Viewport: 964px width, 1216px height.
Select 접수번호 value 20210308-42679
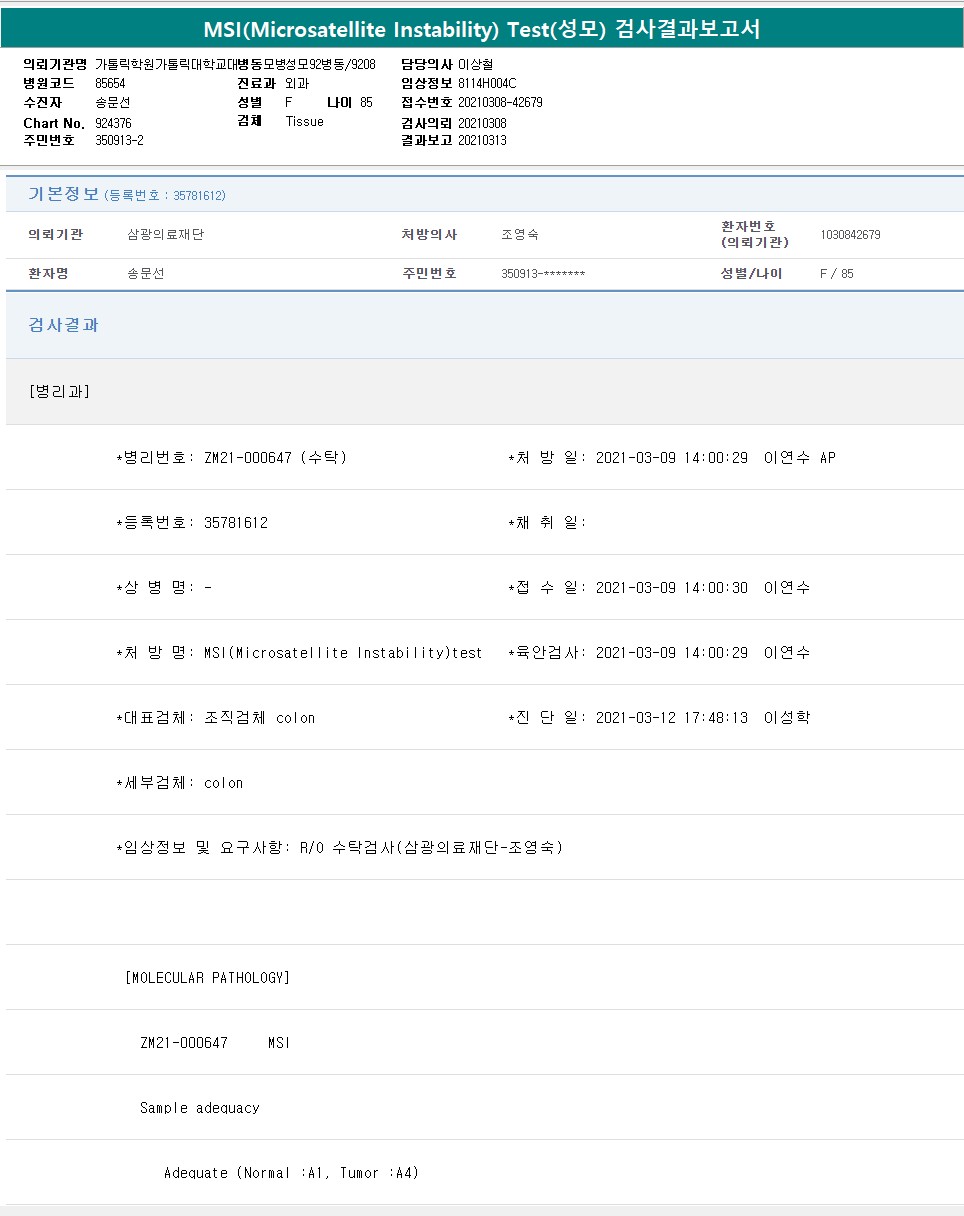tap(500, 102)
